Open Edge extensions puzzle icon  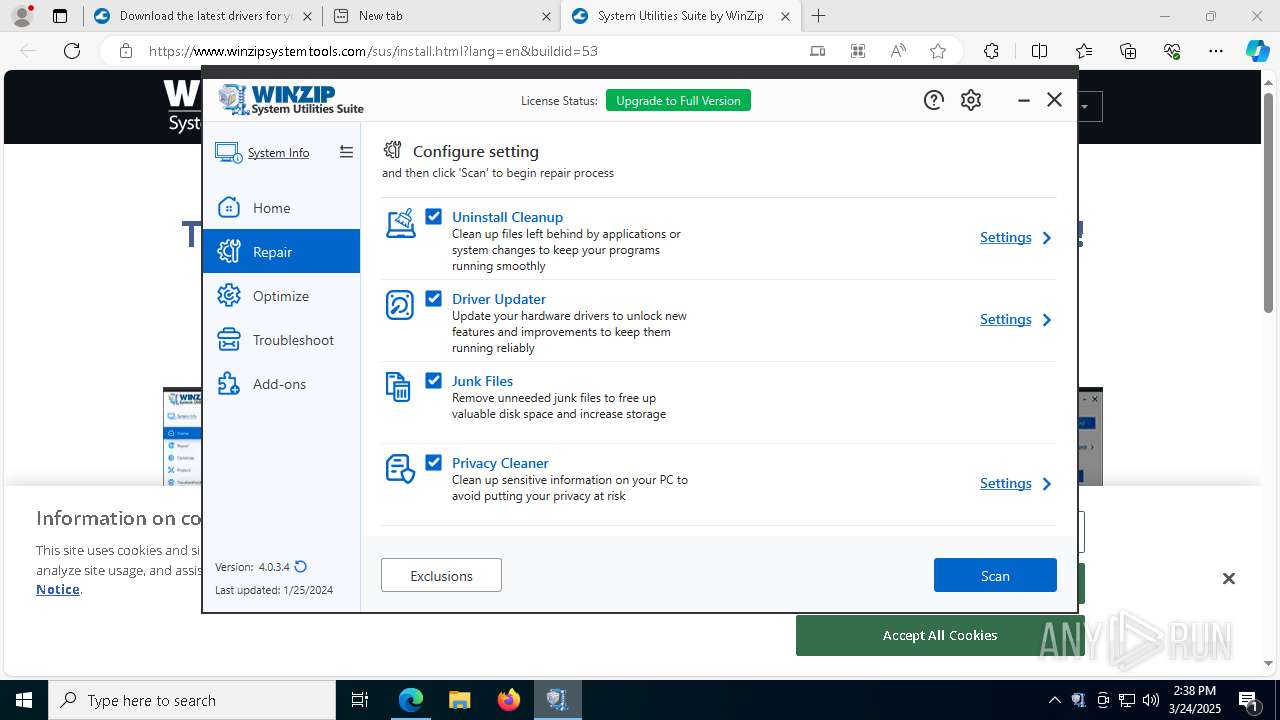coord(991,51)
